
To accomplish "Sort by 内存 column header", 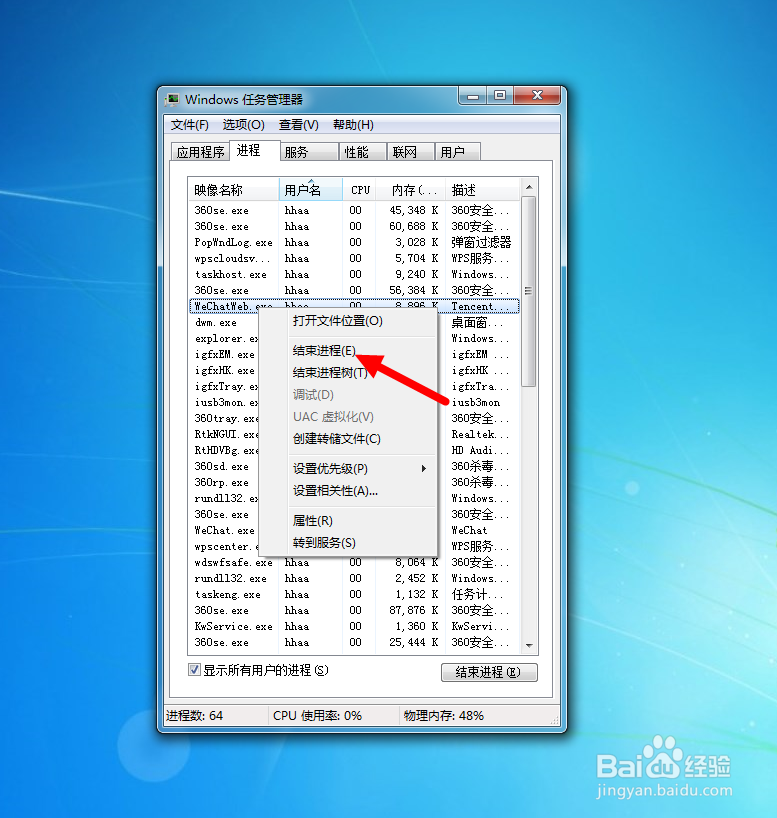I will (411, 190).
